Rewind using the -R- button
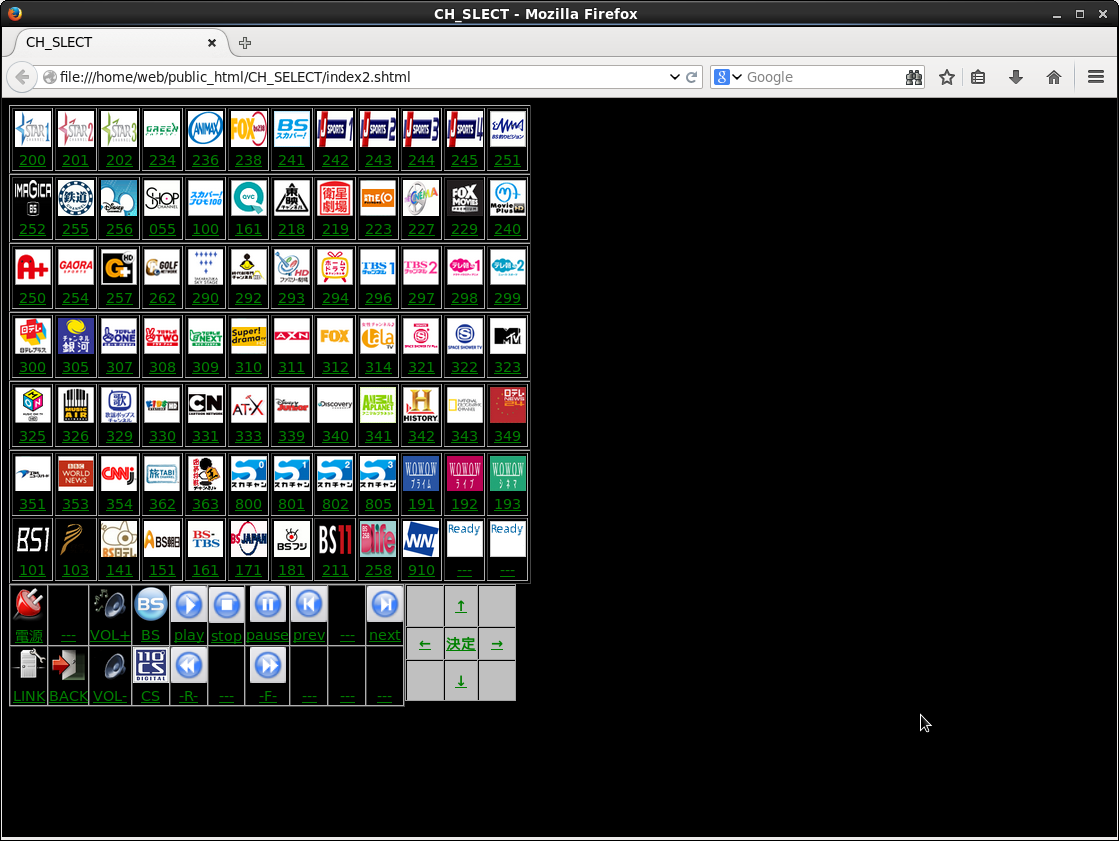 [188, 665]
